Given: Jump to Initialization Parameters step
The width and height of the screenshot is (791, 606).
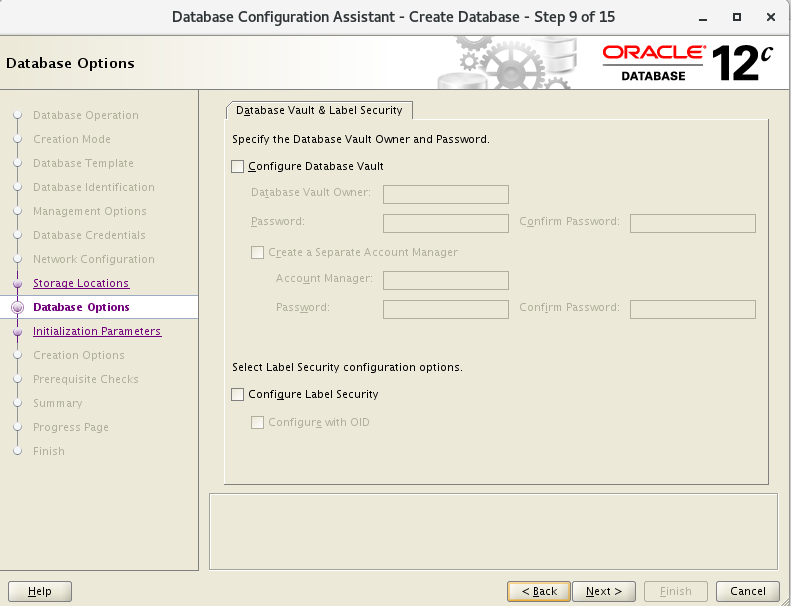Looking at the screenshot, I should click(x=96, y=332).
